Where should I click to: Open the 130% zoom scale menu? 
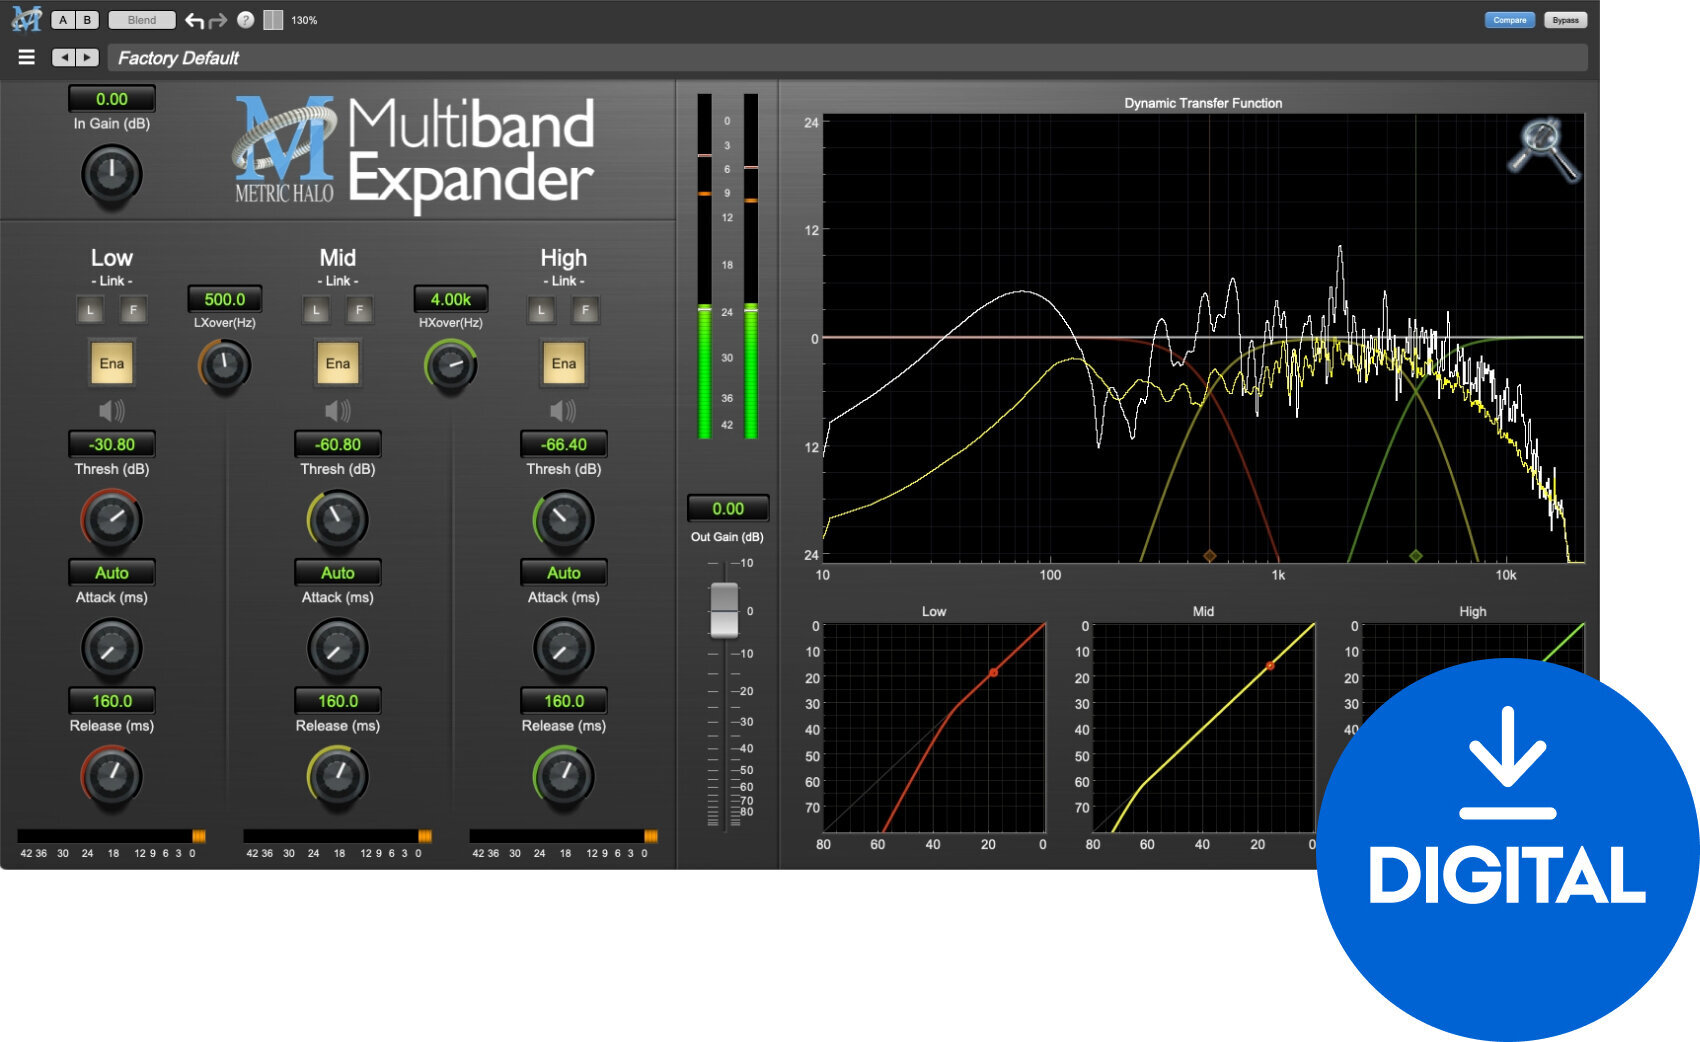tap(304, 20)
